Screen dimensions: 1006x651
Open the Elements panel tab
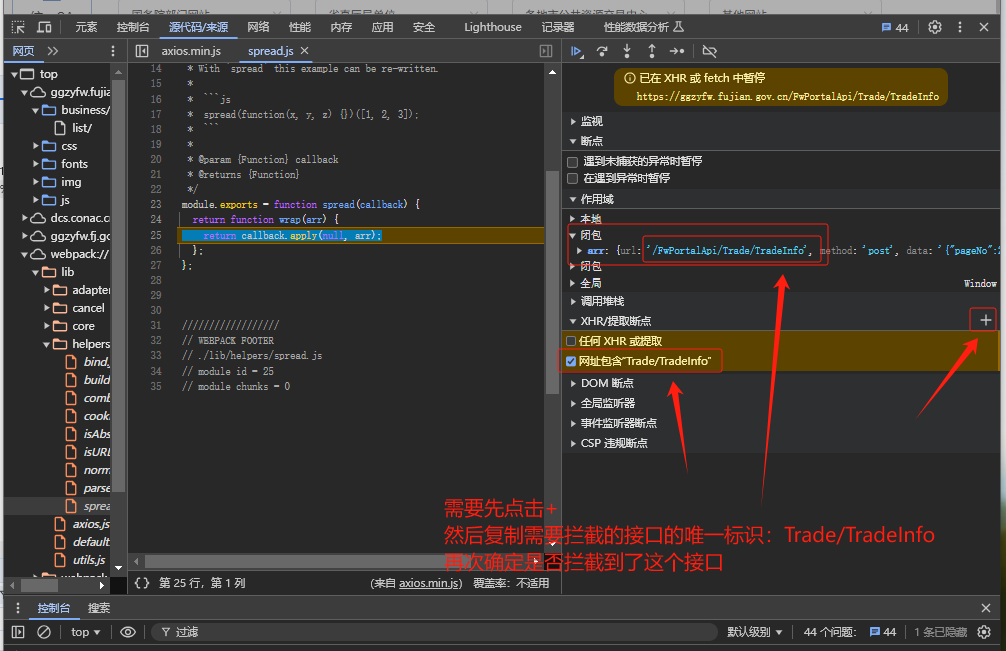coord(86,27)
